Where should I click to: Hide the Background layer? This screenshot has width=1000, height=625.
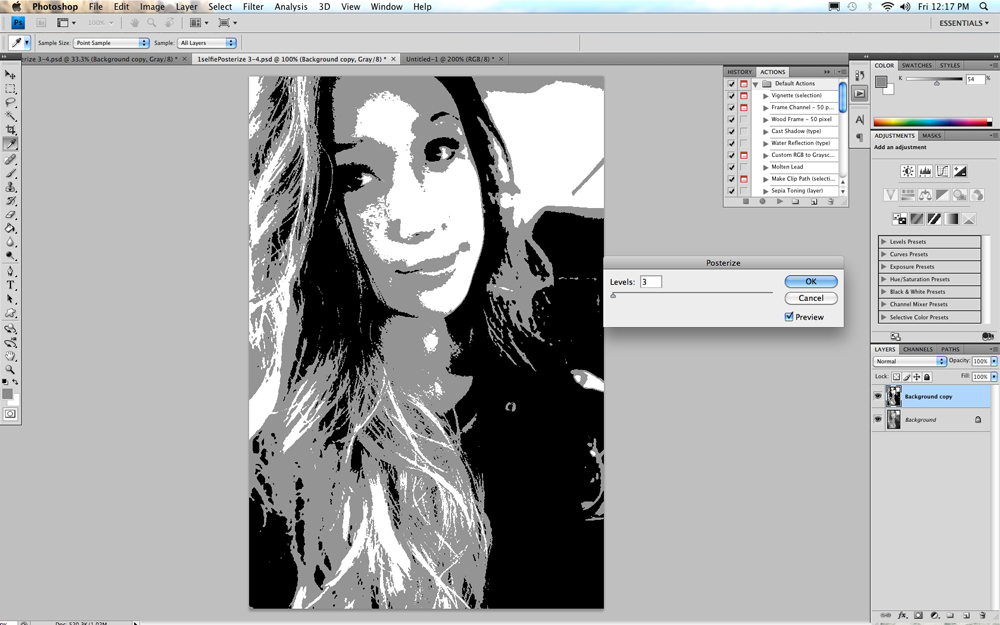coord(878,420)
